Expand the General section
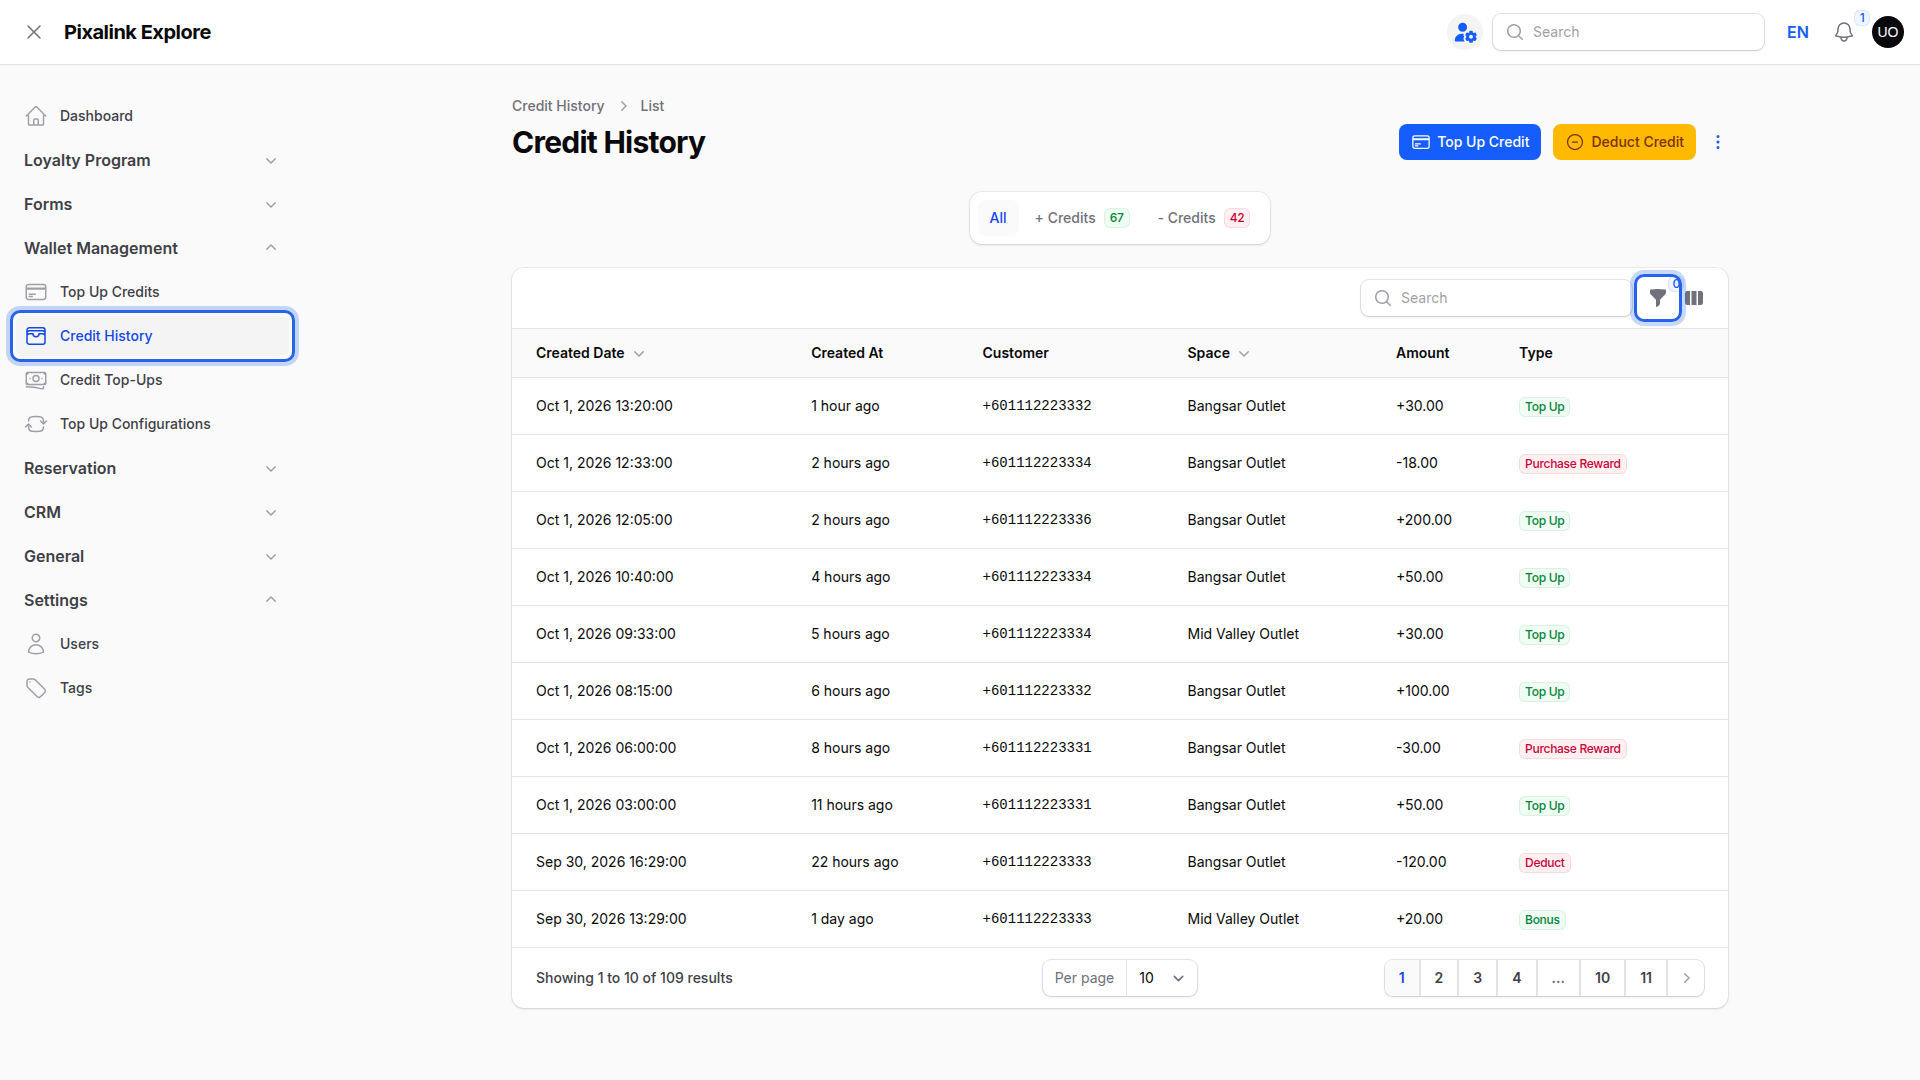The height and width of the screenshot is (1080, 1920). [150, 556]
